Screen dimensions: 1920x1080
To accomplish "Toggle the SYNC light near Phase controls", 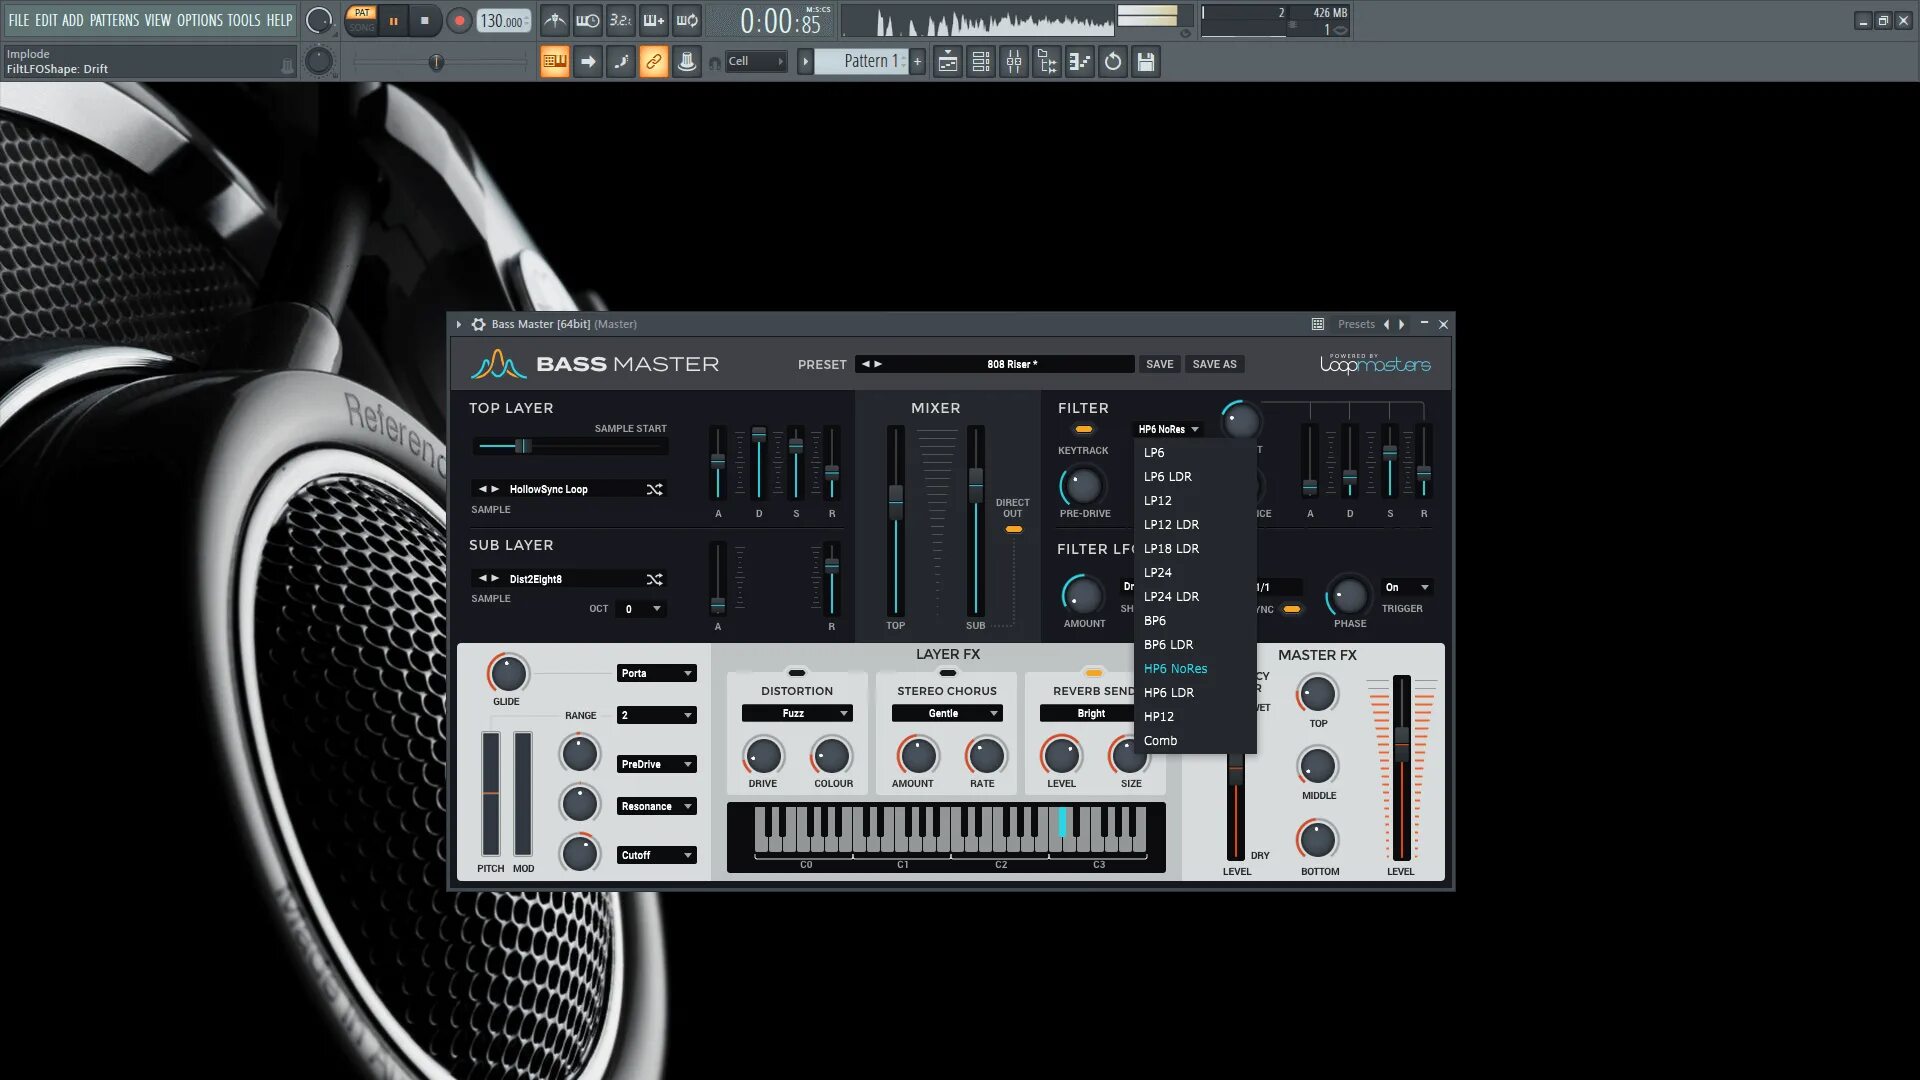I will point(1291,608).
